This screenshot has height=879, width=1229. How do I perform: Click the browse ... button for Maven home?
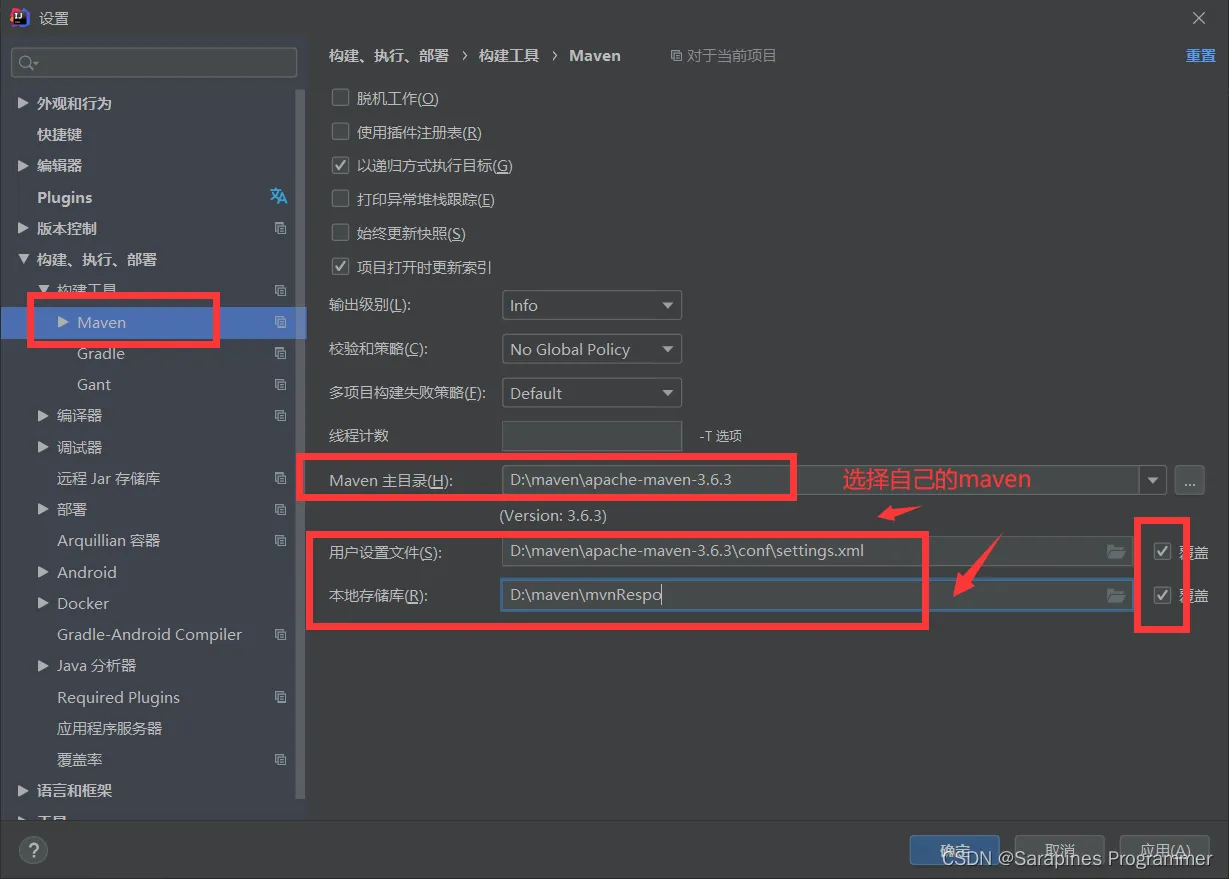1189,480
